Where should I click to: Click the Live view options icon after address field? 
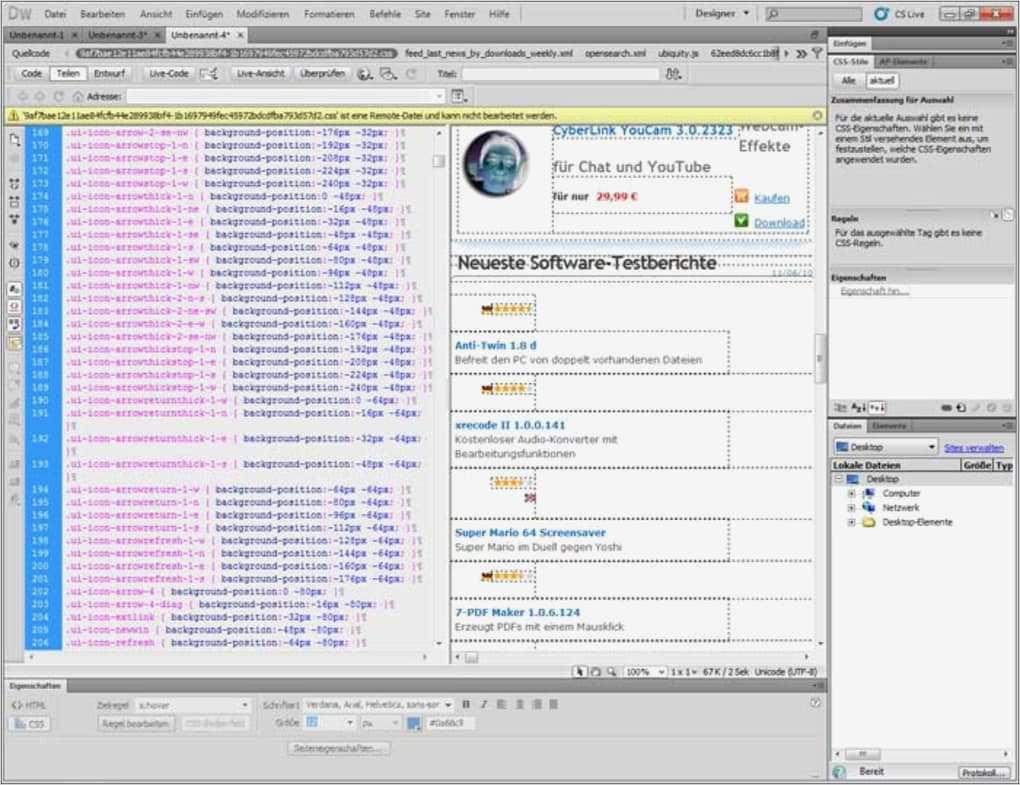tap(459, 96)
